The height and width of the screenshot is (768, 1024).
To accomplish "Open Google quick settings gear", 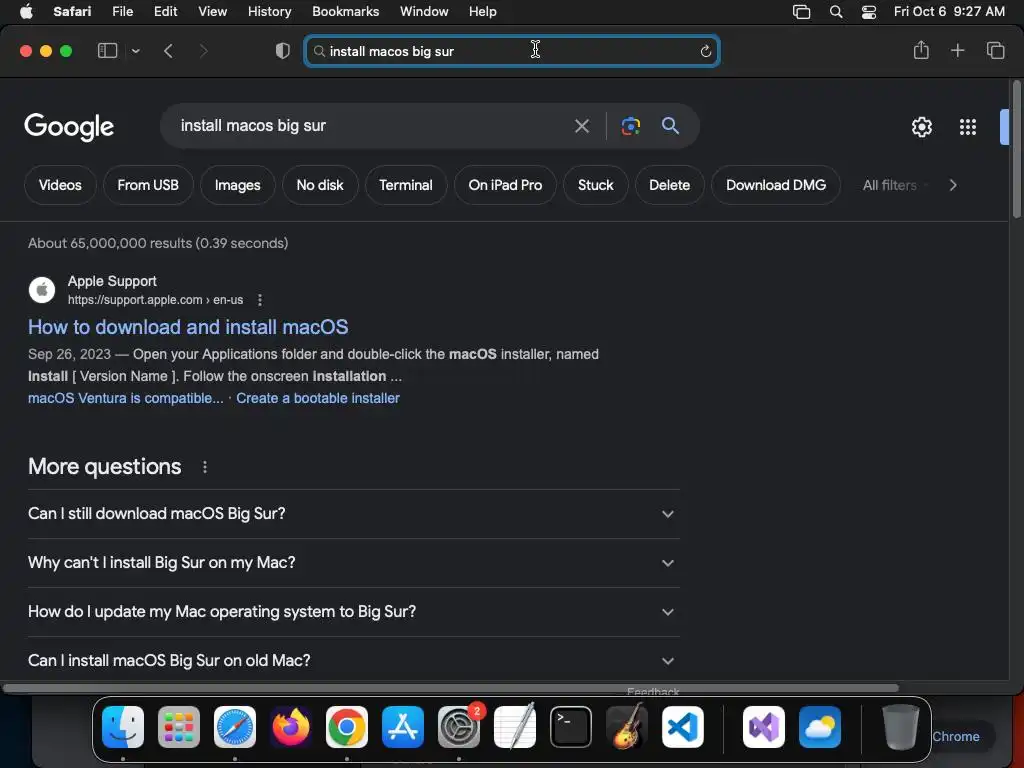I will click(921, 127).
